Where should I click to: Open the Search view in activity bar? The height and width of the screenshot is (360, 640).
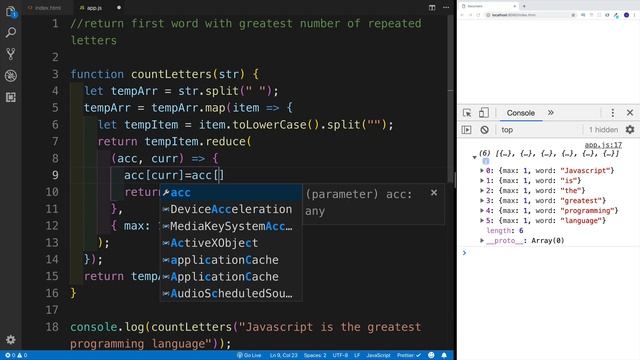11,32
